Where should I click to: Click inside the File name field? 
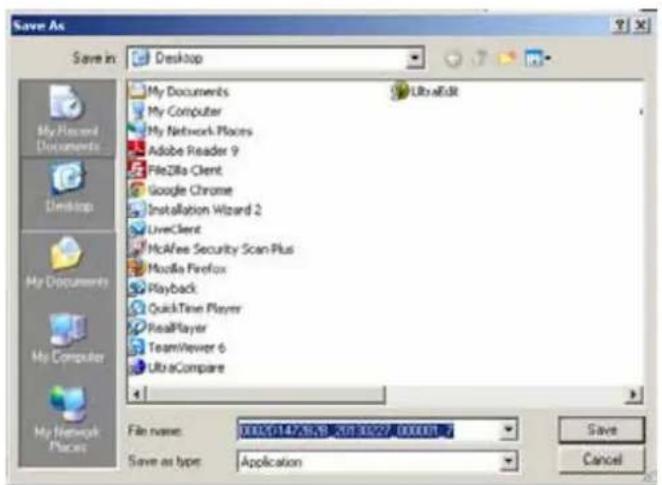(369, 430)
